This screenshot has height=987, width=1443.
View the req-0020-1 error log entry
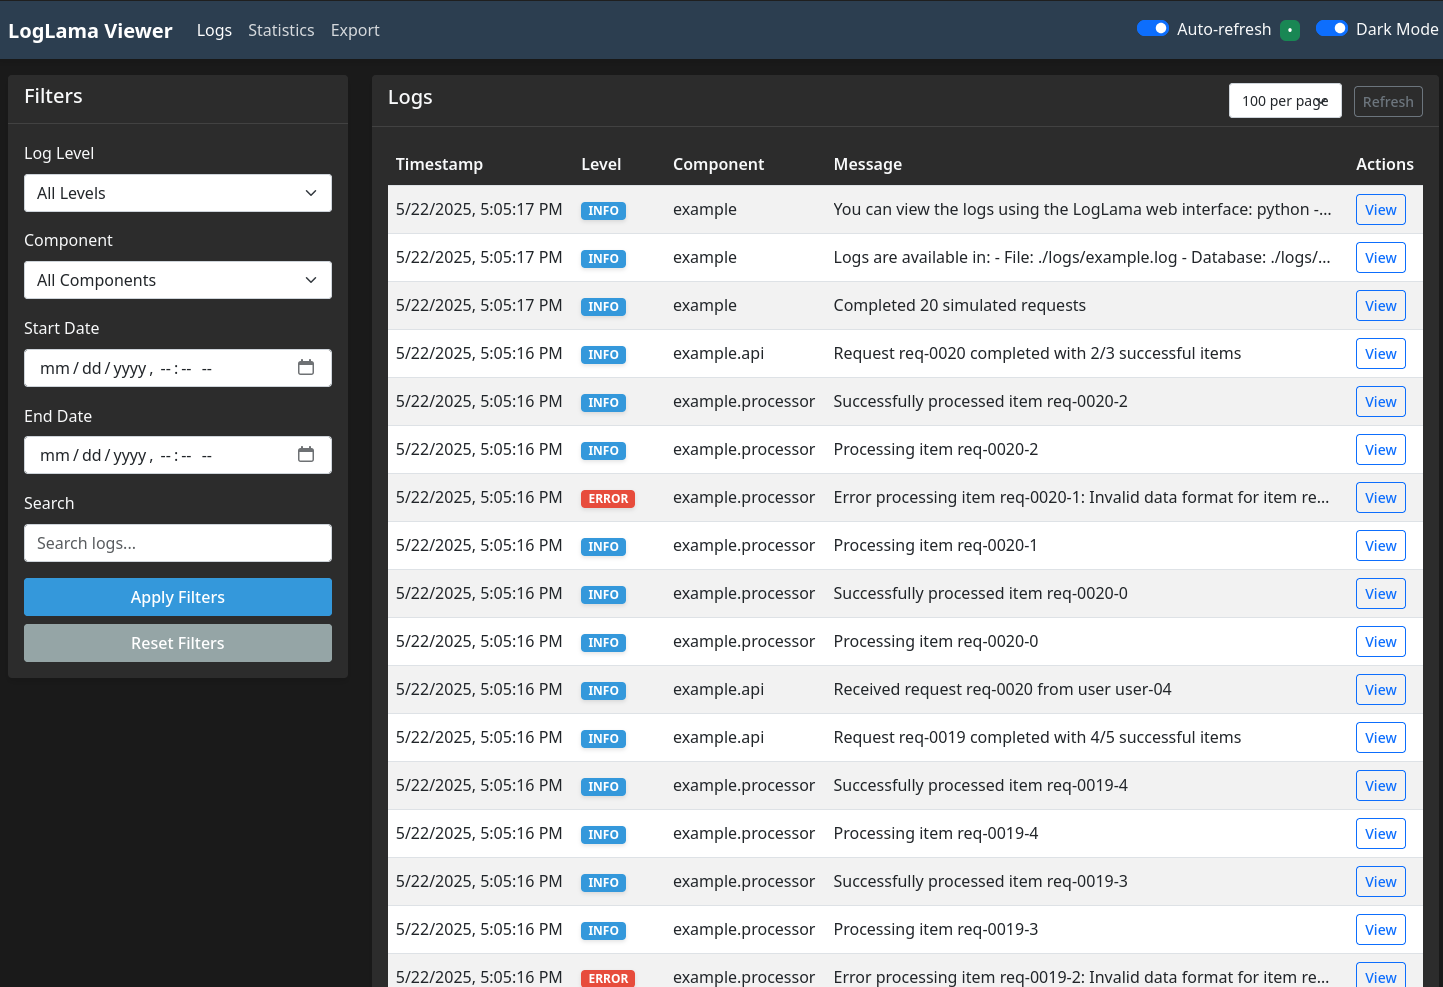[x=1381, y=498]
